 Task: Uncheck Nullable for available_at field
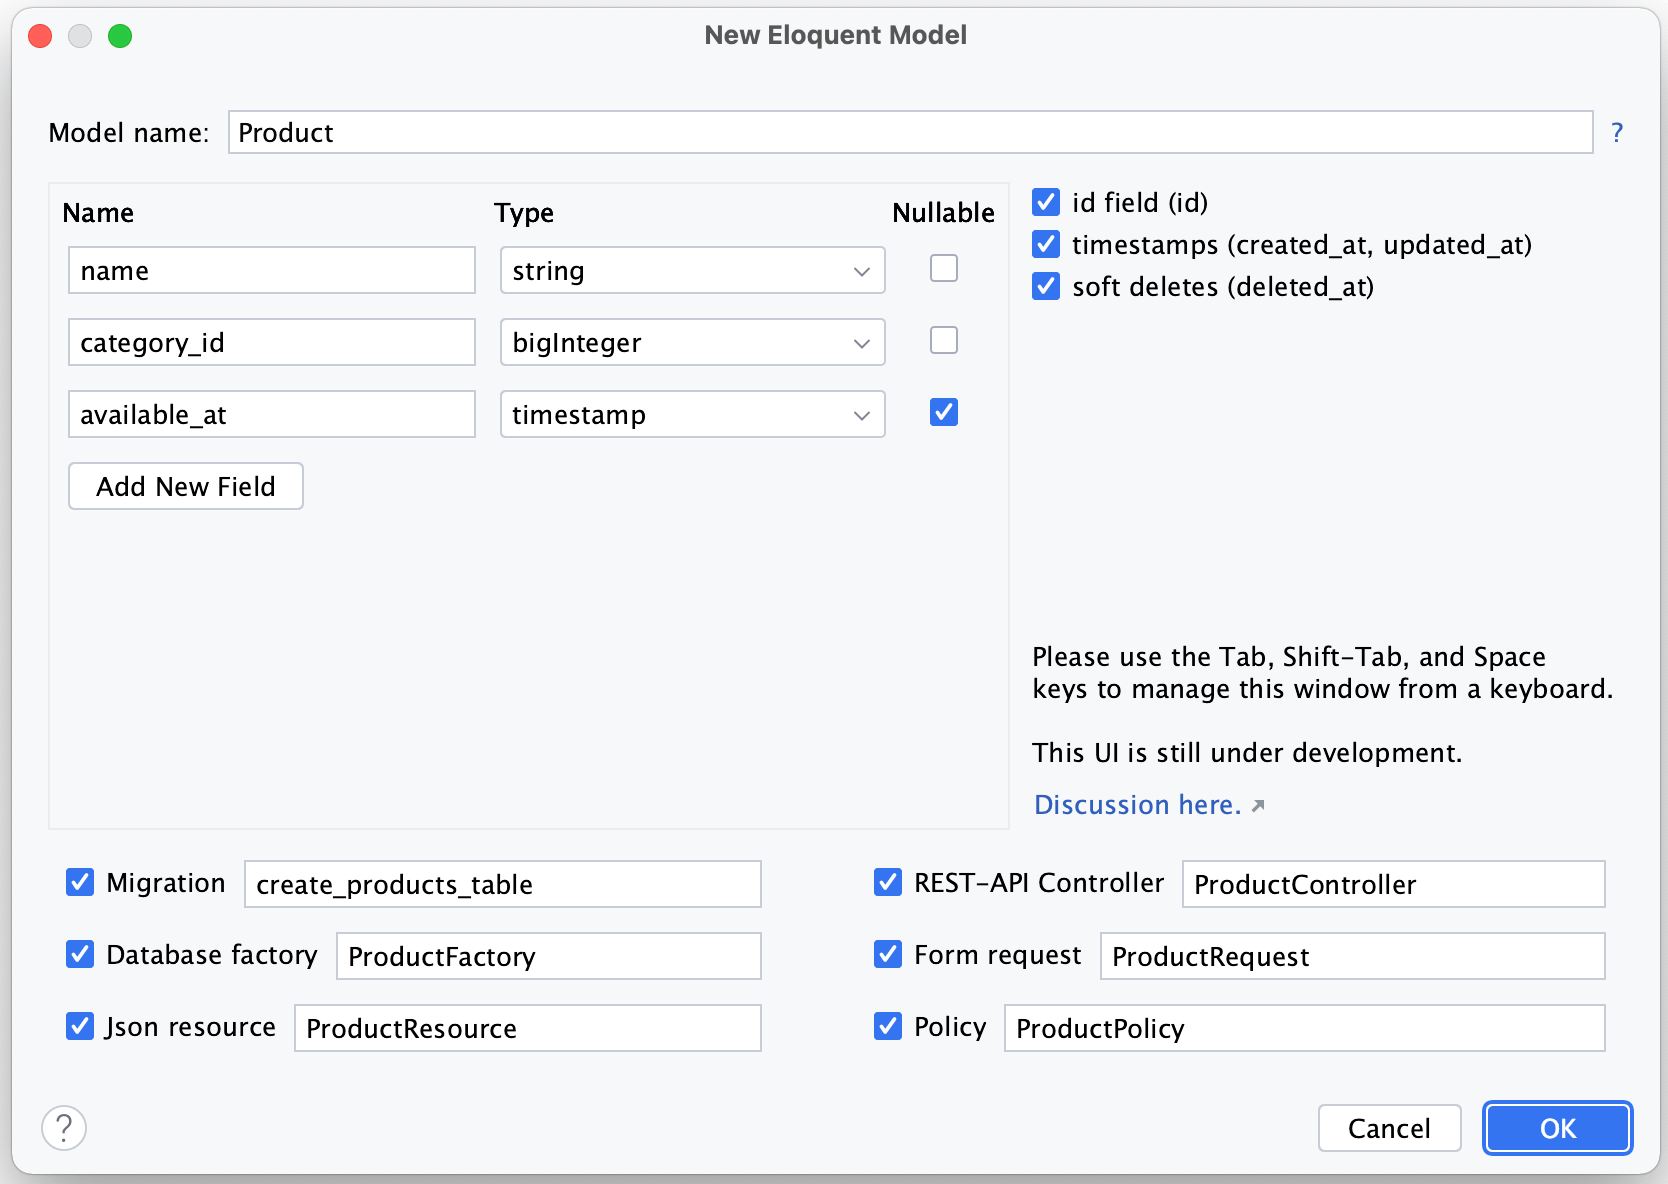tap(943, 413)
